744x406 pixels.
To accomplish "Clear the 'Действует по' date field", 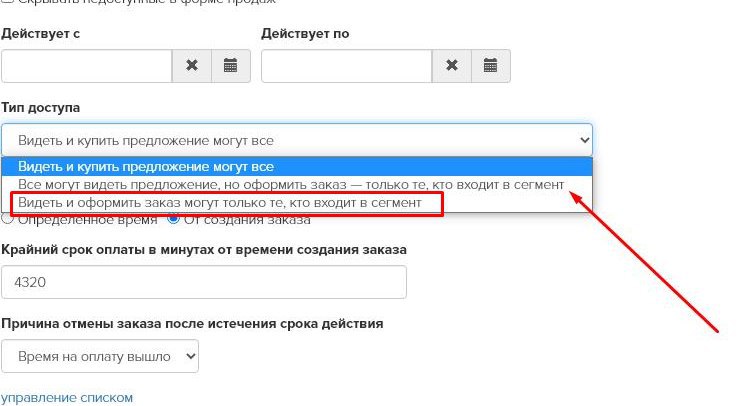I will (x=452, y=65).
